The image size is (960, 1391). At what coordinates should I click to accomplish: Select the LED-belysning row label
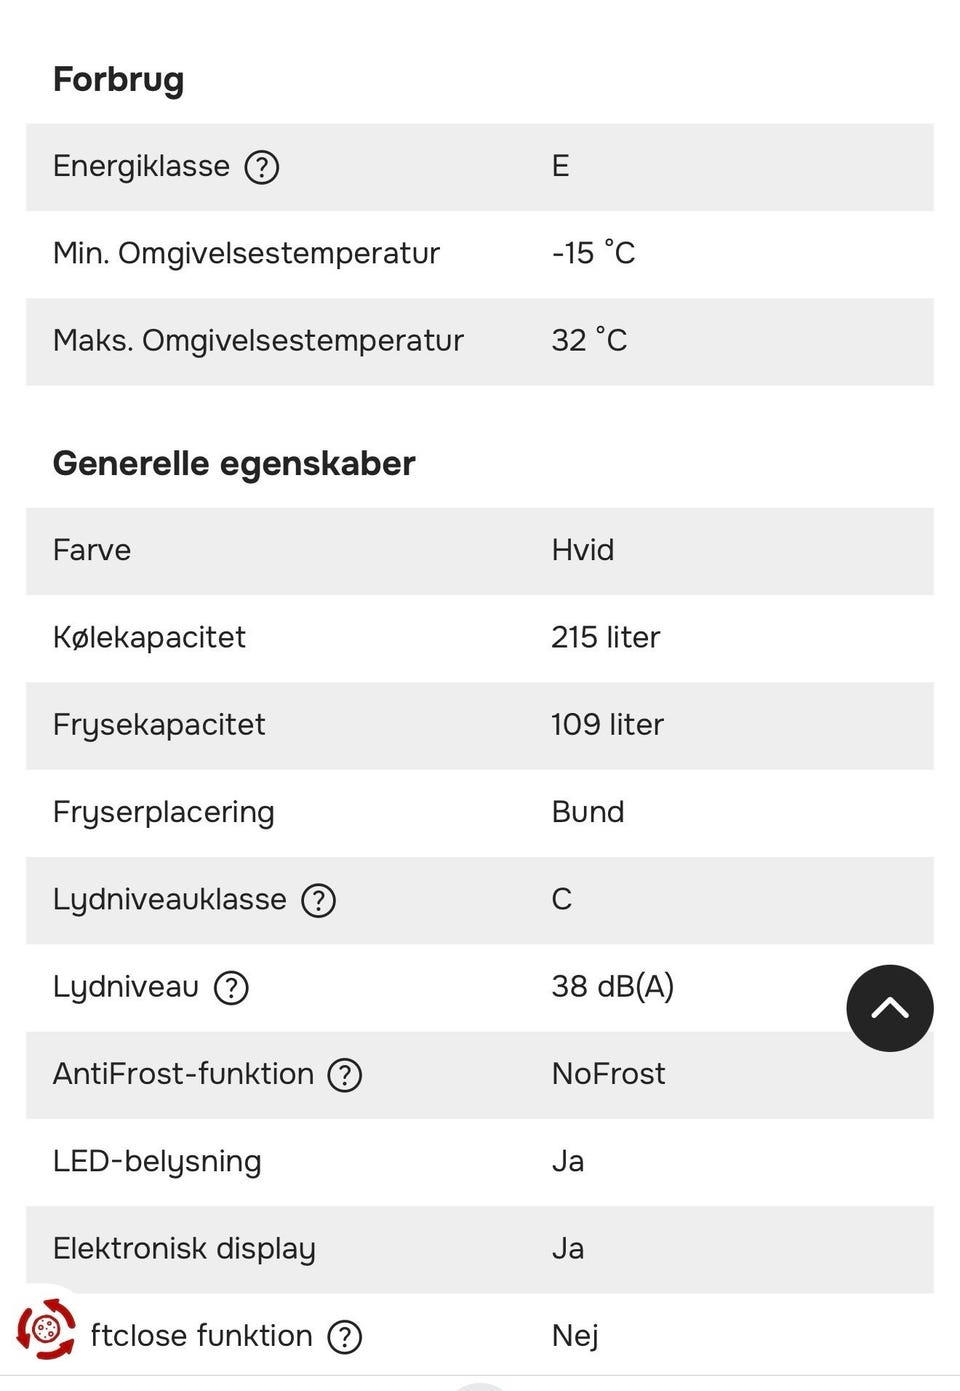pyautogui.click(x=157, y=1162)
